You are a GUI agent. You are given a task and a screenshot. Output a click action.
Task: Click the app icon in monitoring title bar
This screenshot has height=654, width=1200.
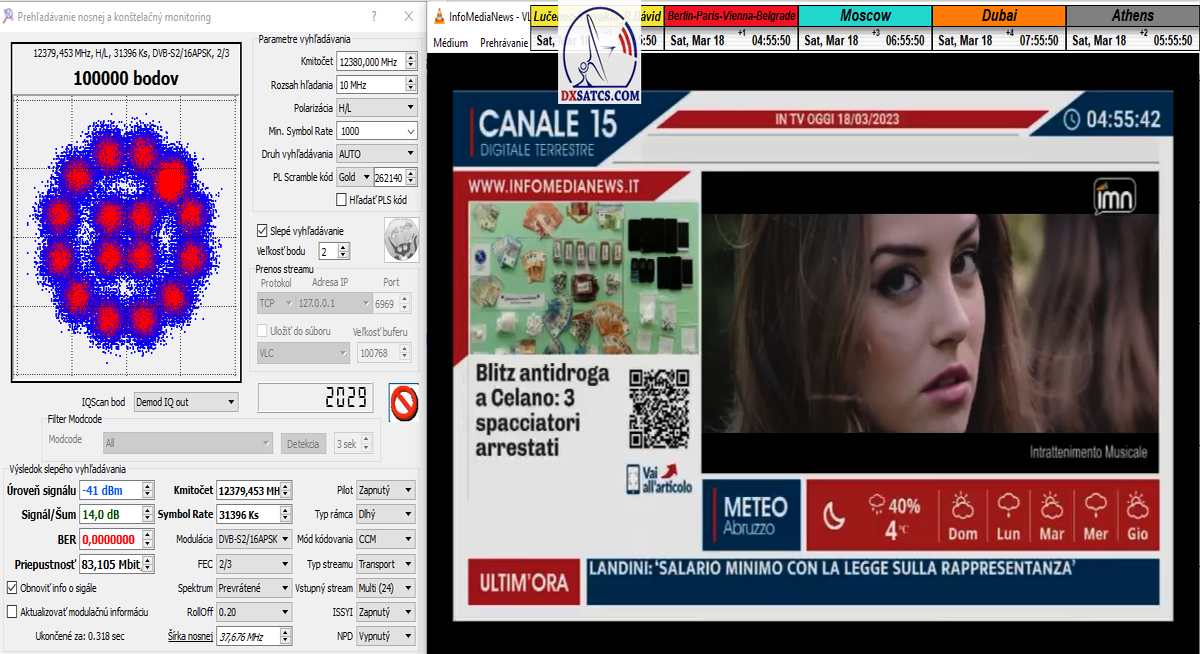click(9, 16)
